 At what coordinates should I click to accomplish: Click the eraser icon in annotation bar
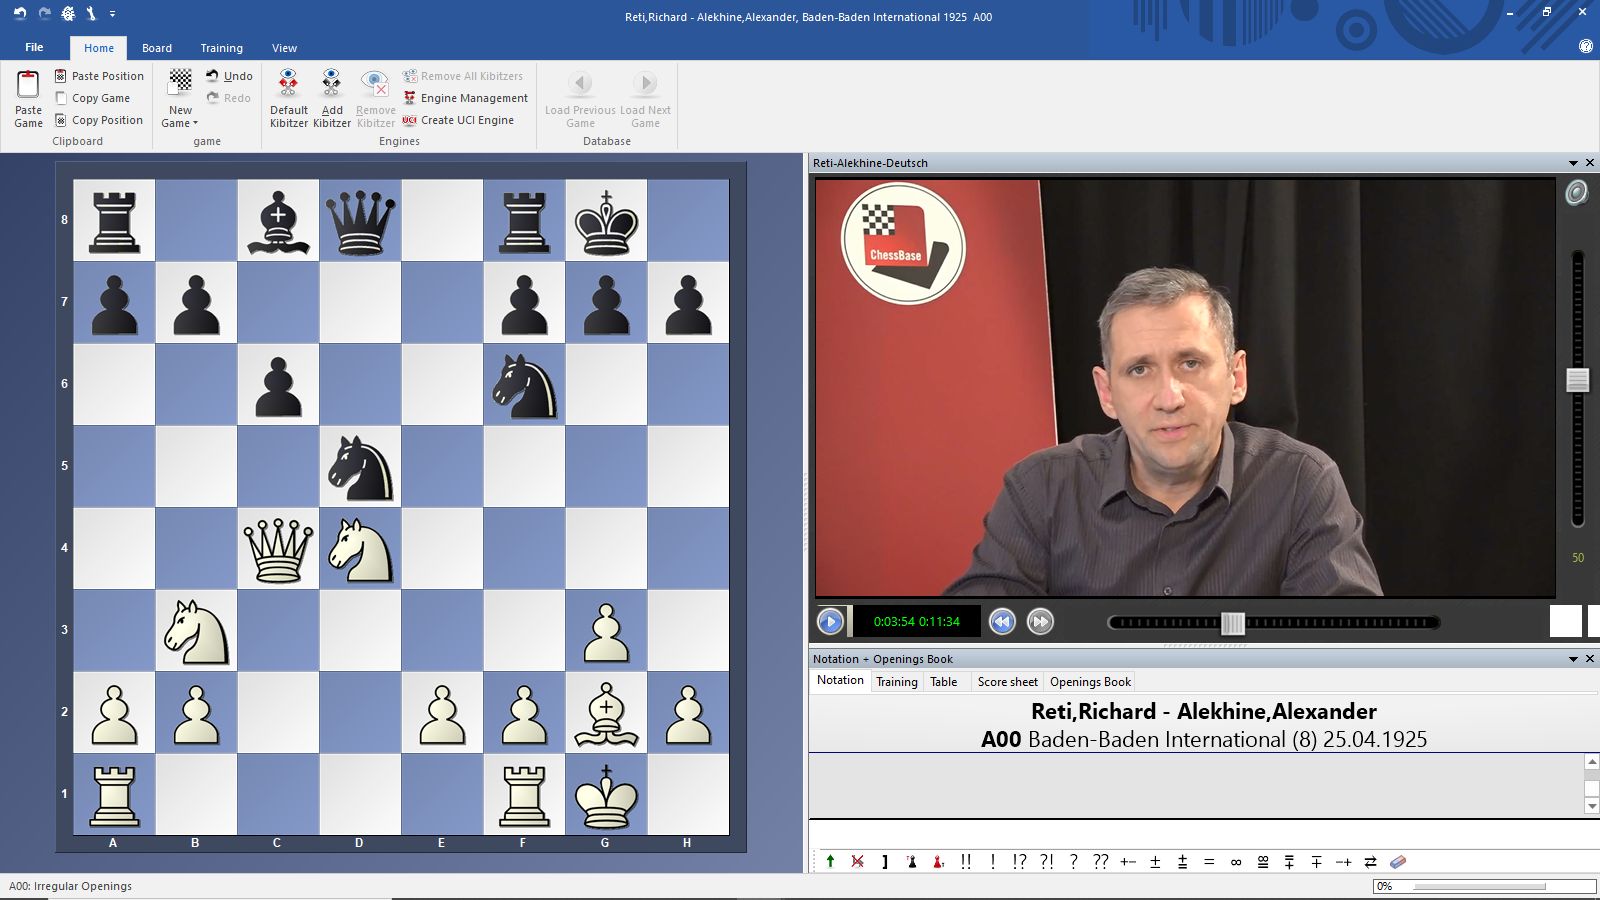point(1398,862)
